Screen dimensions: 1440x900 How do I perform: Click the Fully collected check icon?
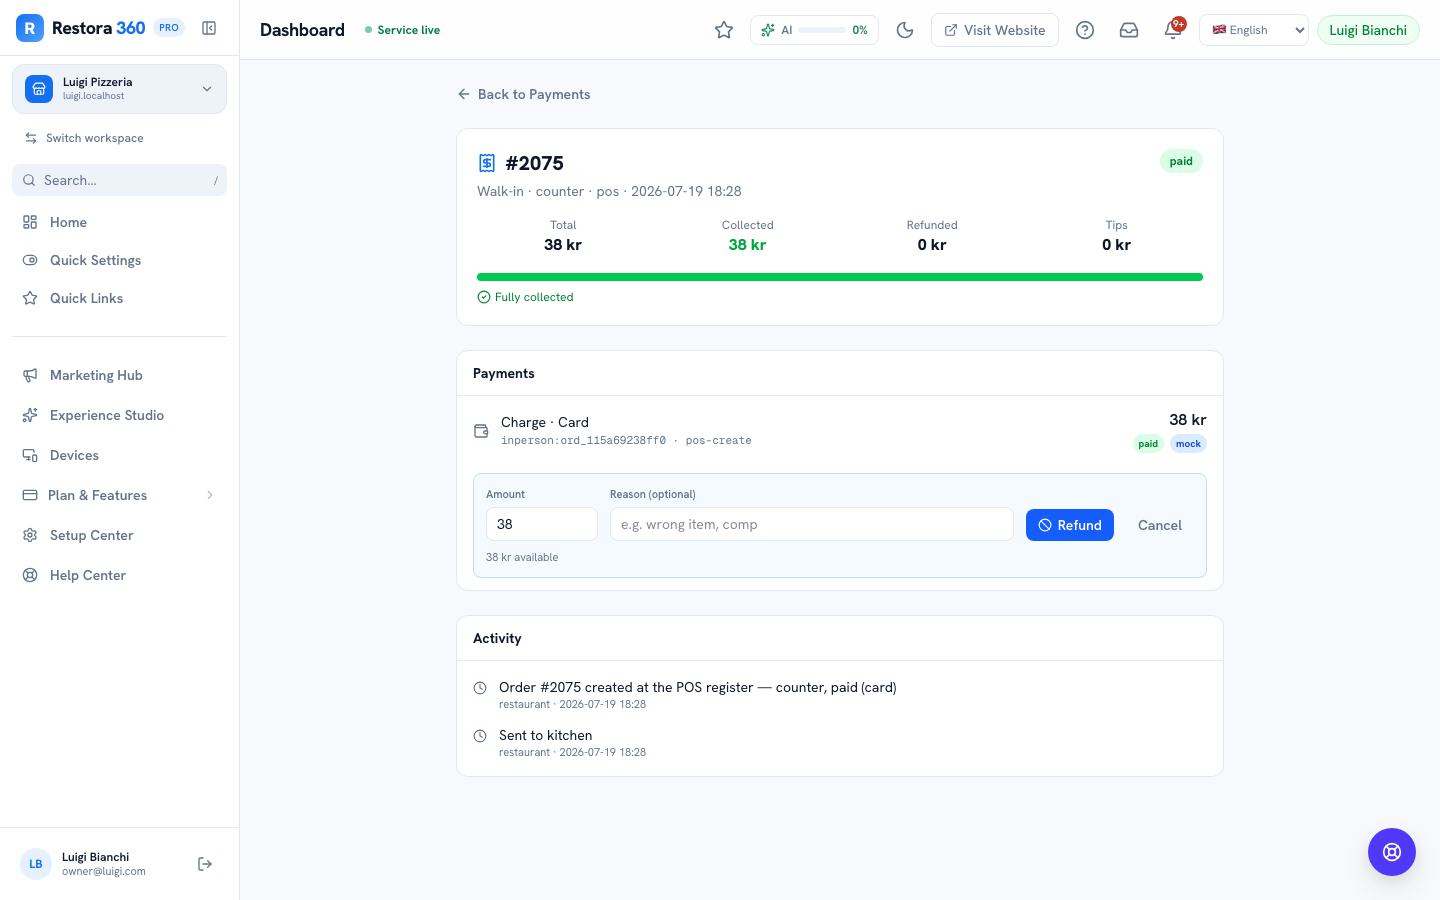click(484, 297)
